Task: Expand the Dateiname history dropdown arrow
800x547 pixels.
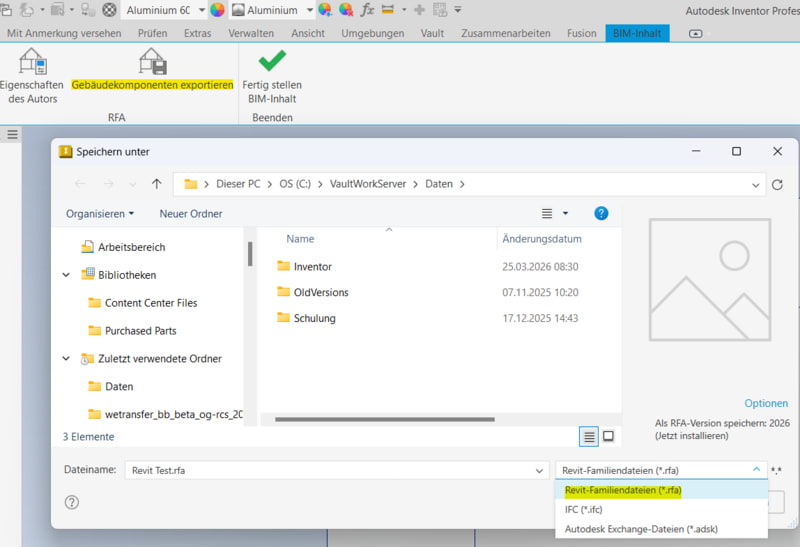Action: [539, 470]
